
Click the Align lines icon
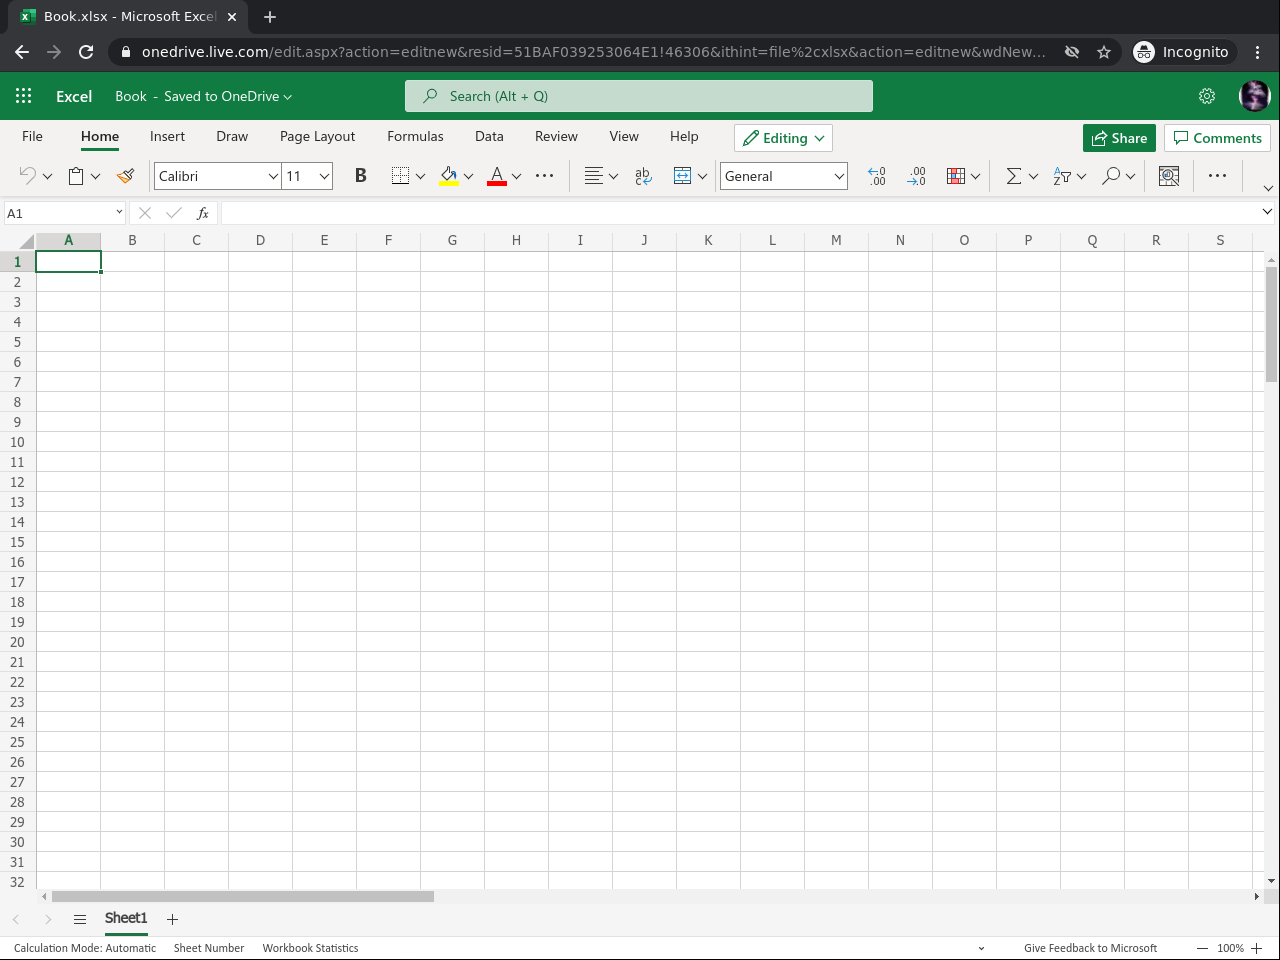pos(594,176)
